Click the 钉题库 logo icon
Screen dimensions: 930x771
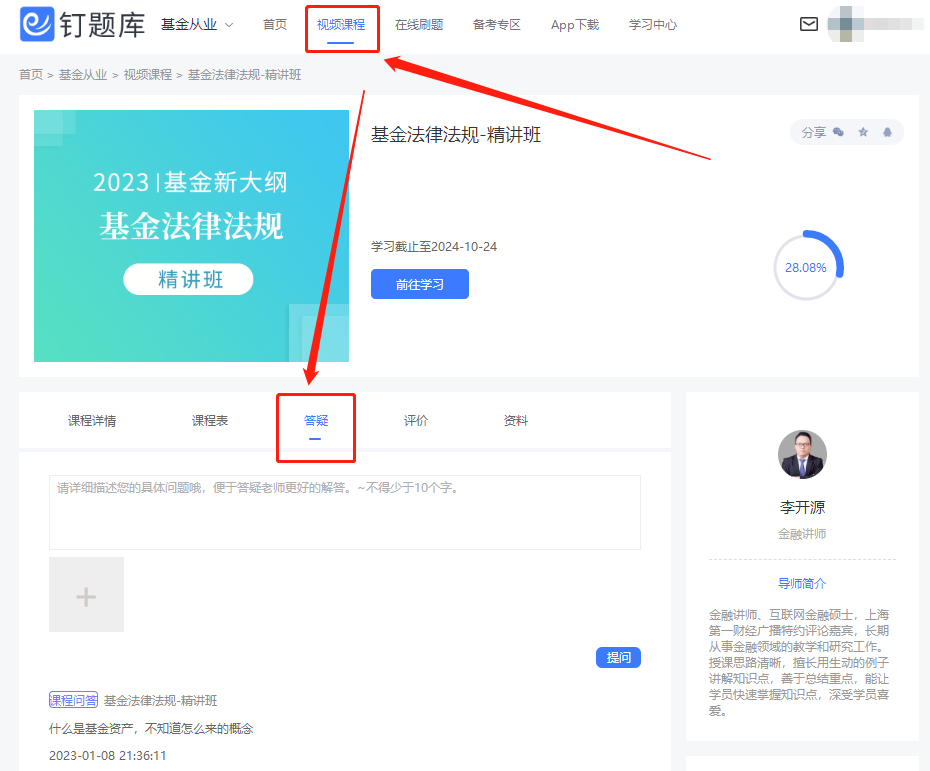pyautogui.click(x=37, y=24)
